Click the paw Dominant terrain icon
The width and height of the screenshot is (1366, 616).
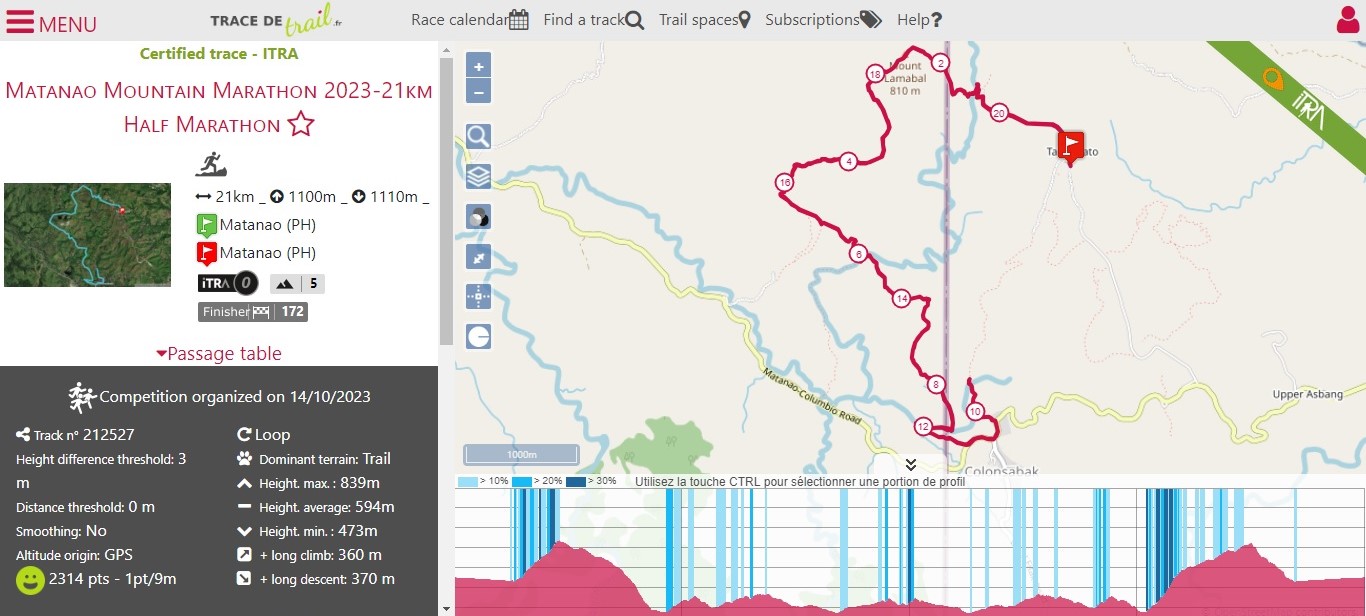click(x=243, y=459)
